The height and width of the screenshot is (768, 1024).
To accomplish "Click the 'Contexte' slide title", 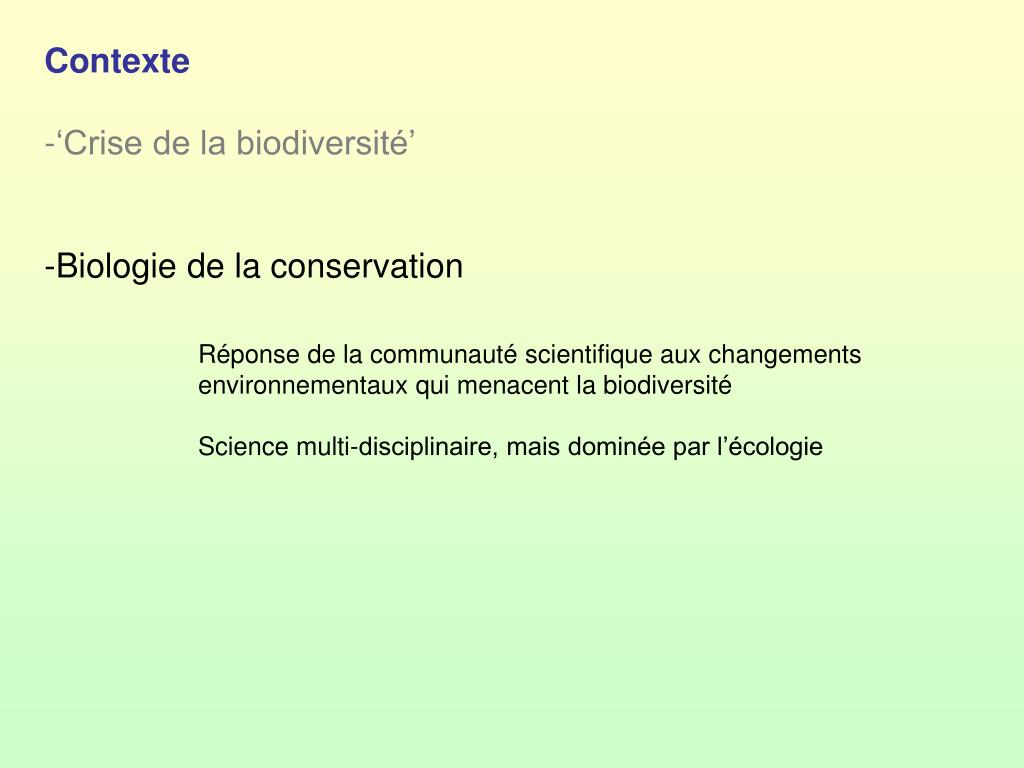I will pyautogui.click(x=117, y=61).
